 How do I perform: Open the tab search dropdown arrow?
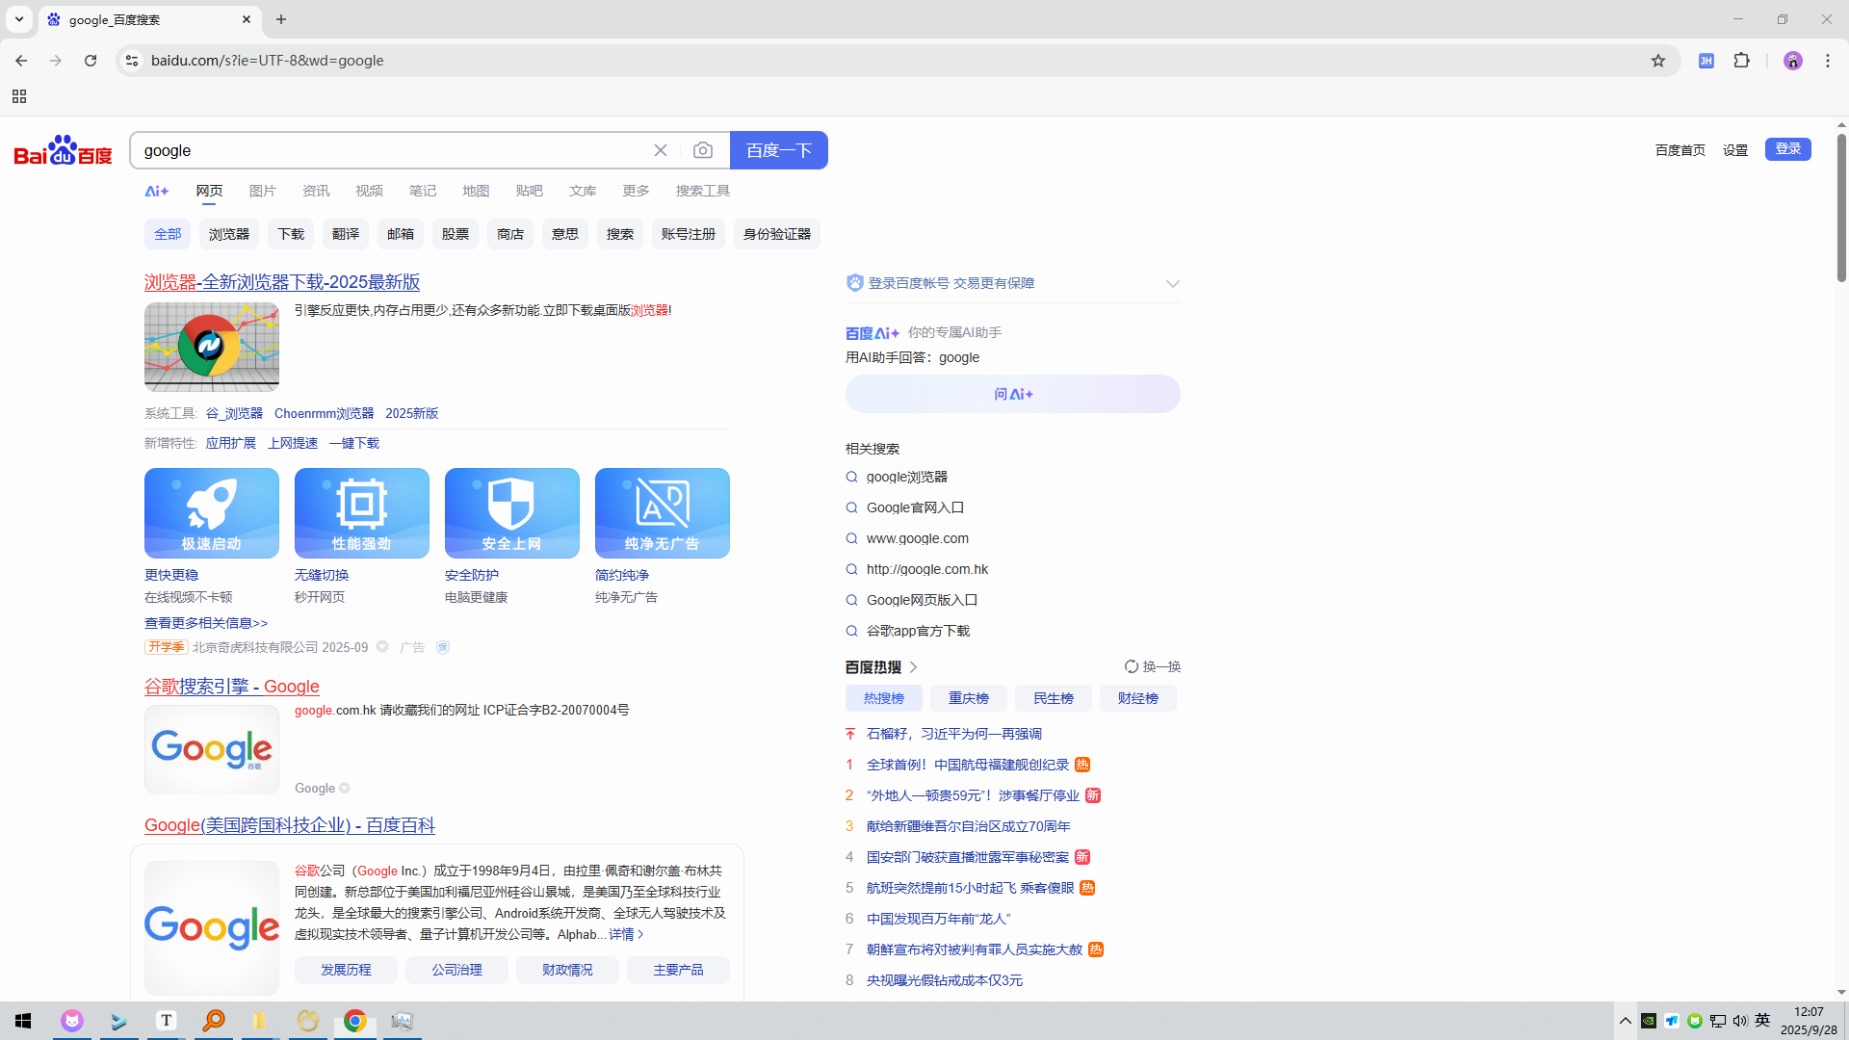click(19, 19)
